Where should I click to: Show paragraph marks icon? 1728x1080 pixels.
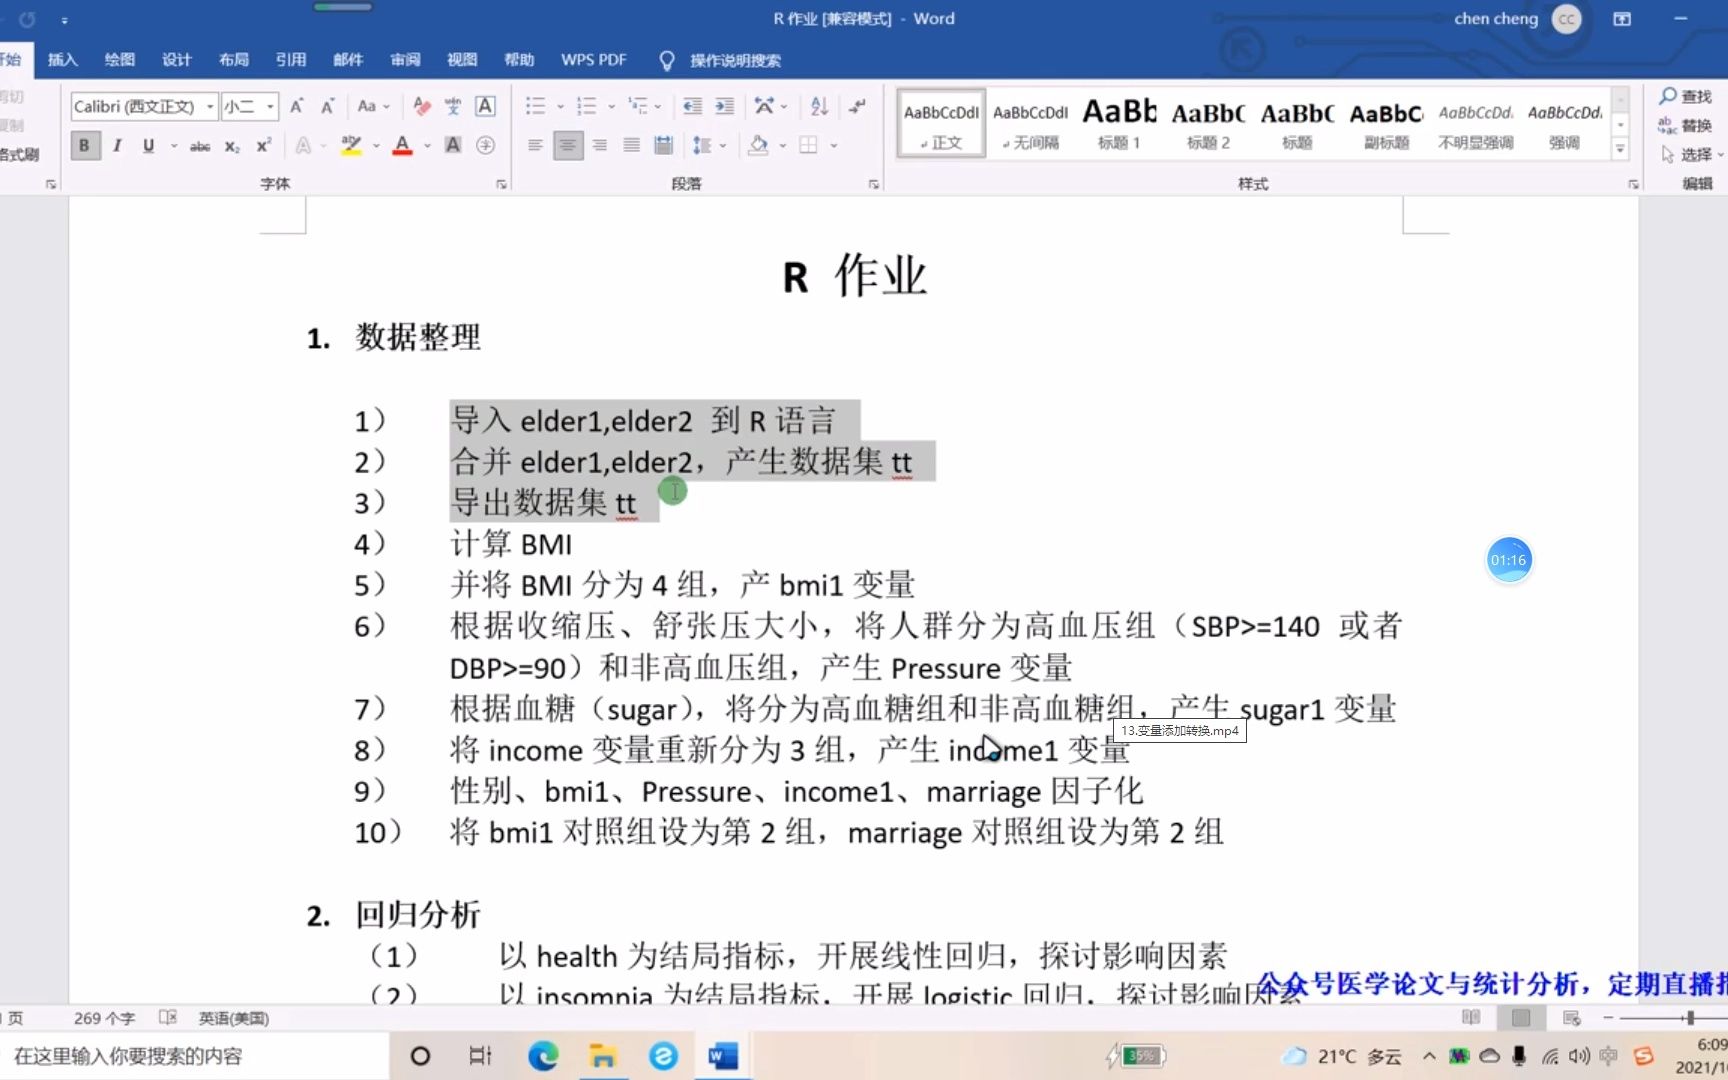857,105
